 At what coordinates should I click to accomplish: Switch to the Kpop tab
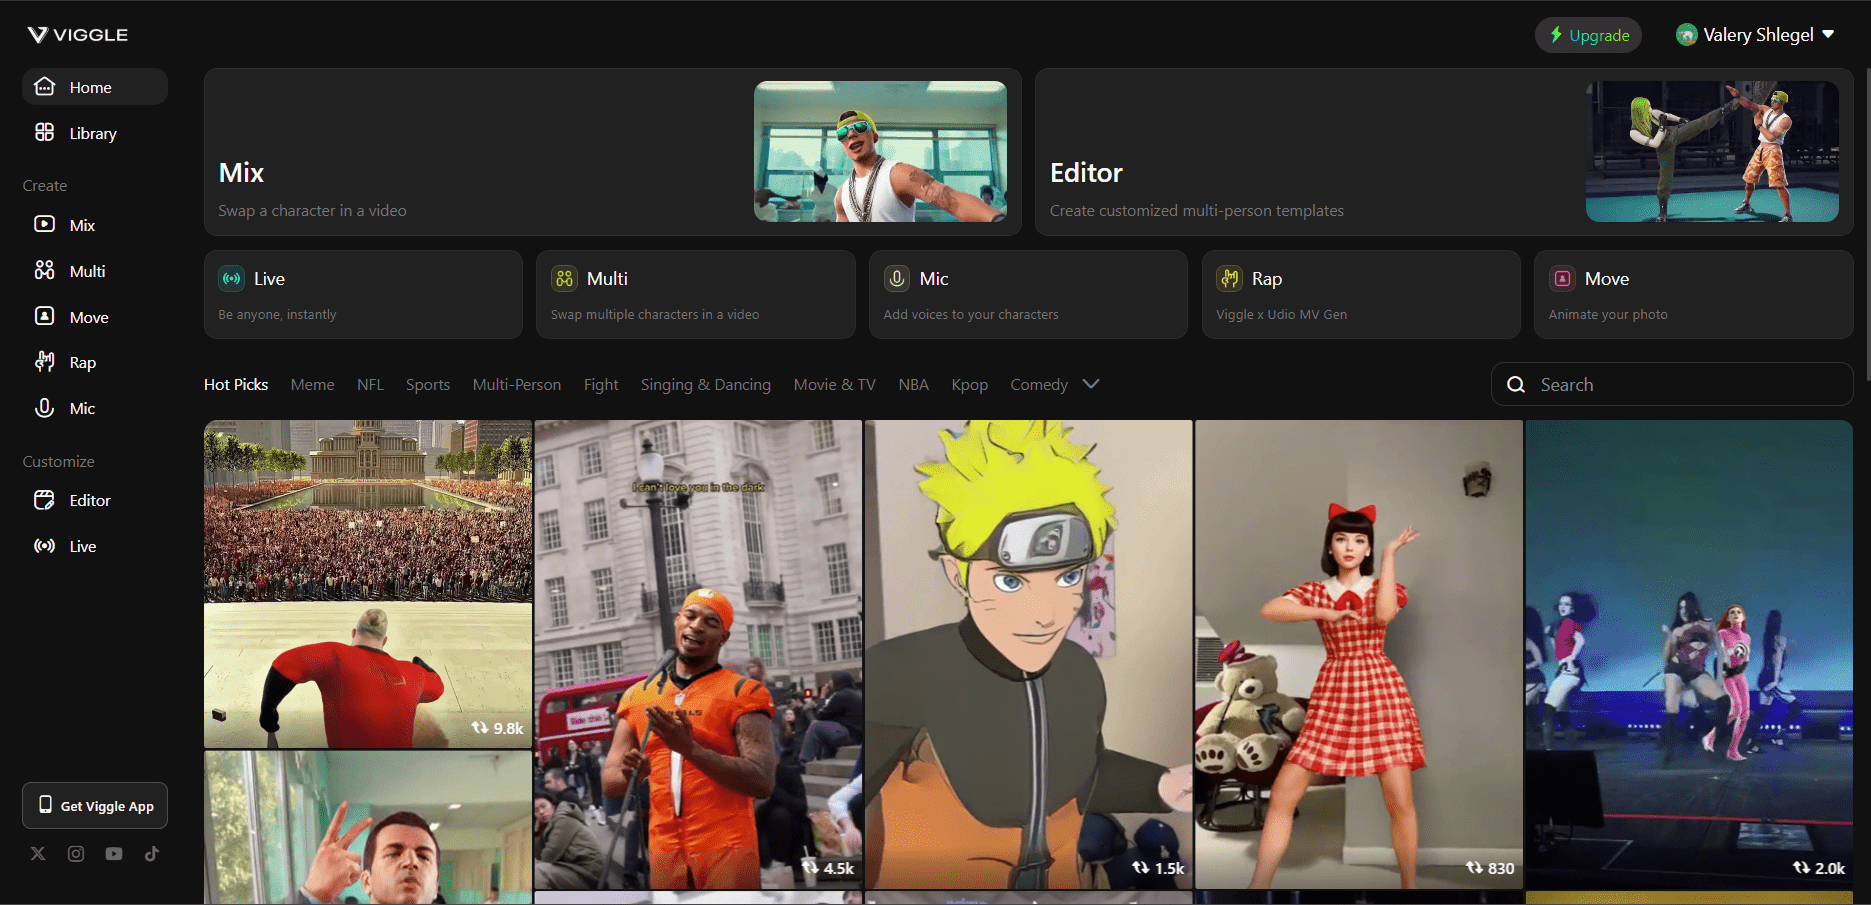pos(970,385)
